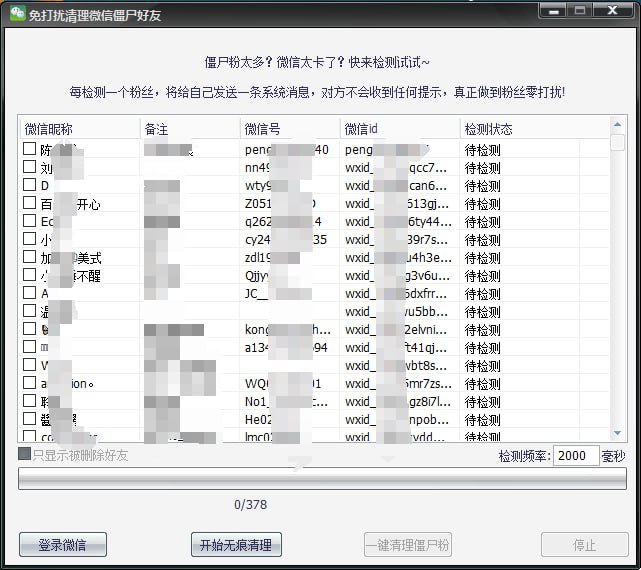This screenshot has height=570, width=641.
Task: Tick the checkbox in cy24 row
Action: click(29, 239)
